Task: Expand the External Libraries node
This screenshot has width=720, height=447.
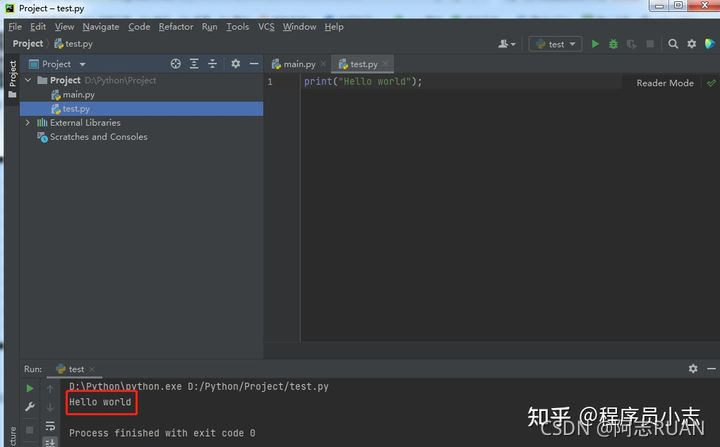Action: 28,123
